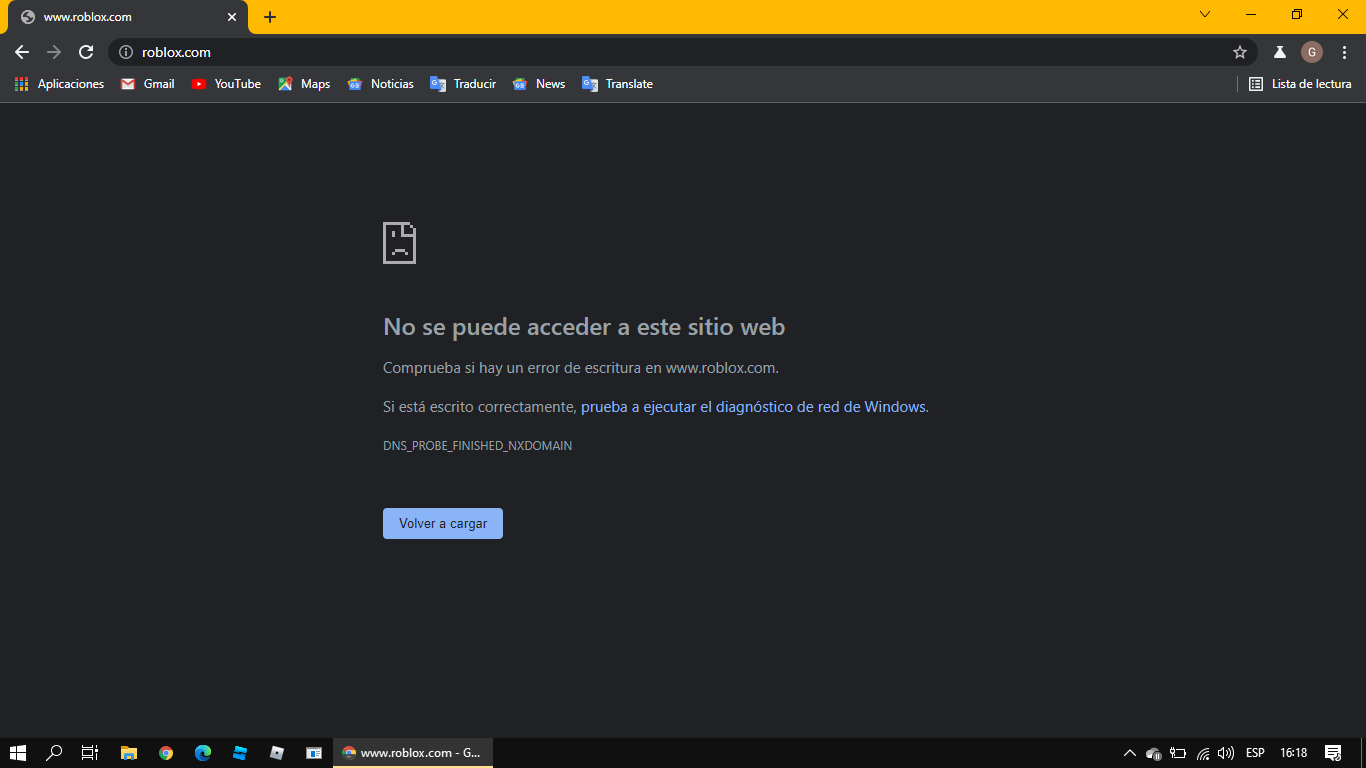
Task: Launch pinned Chrome icon on taskbar
Action: (x=166, y=753)
